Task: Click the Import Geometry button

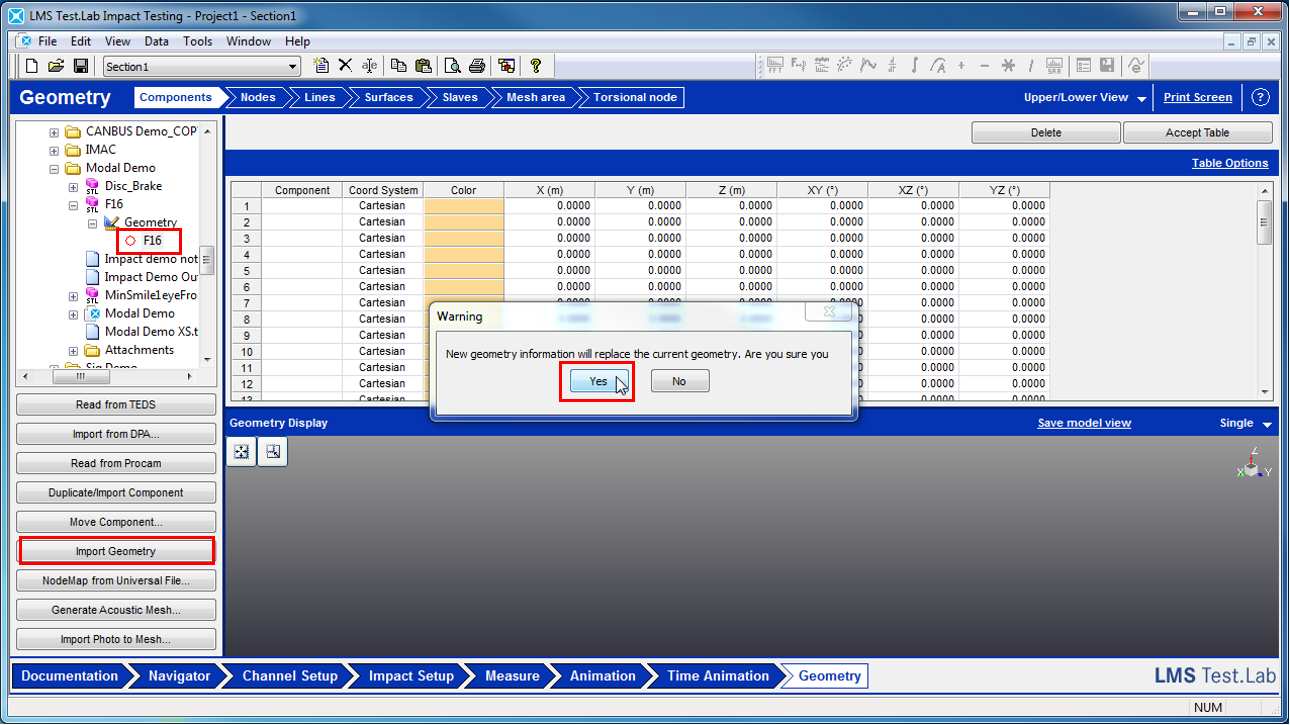Action: point(116,551)
